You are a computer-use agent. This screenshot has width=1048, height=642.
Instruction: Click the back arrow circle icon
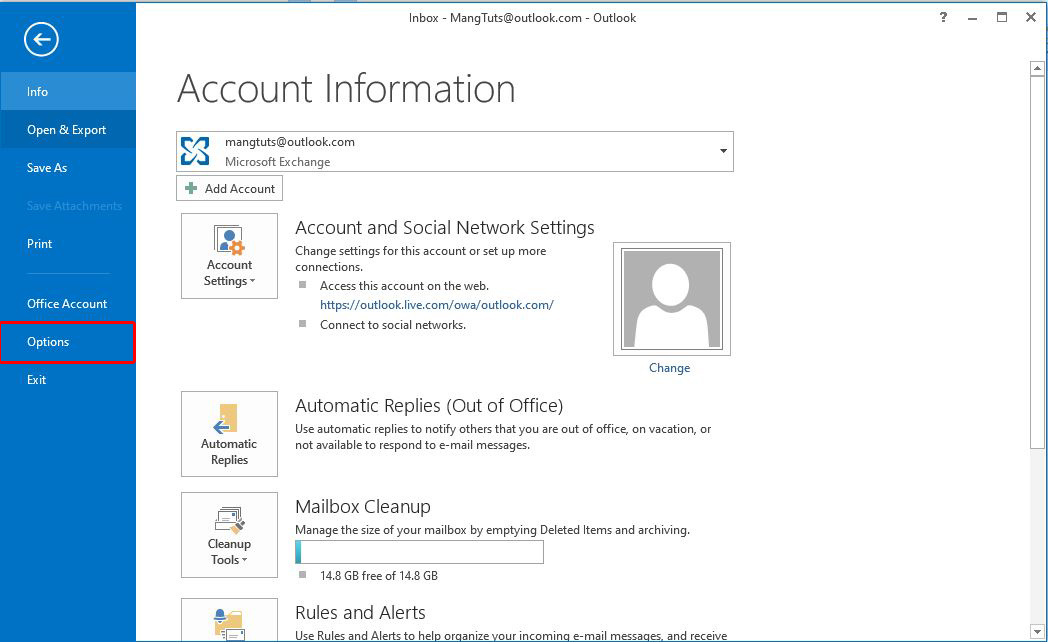tap(41, 39)
